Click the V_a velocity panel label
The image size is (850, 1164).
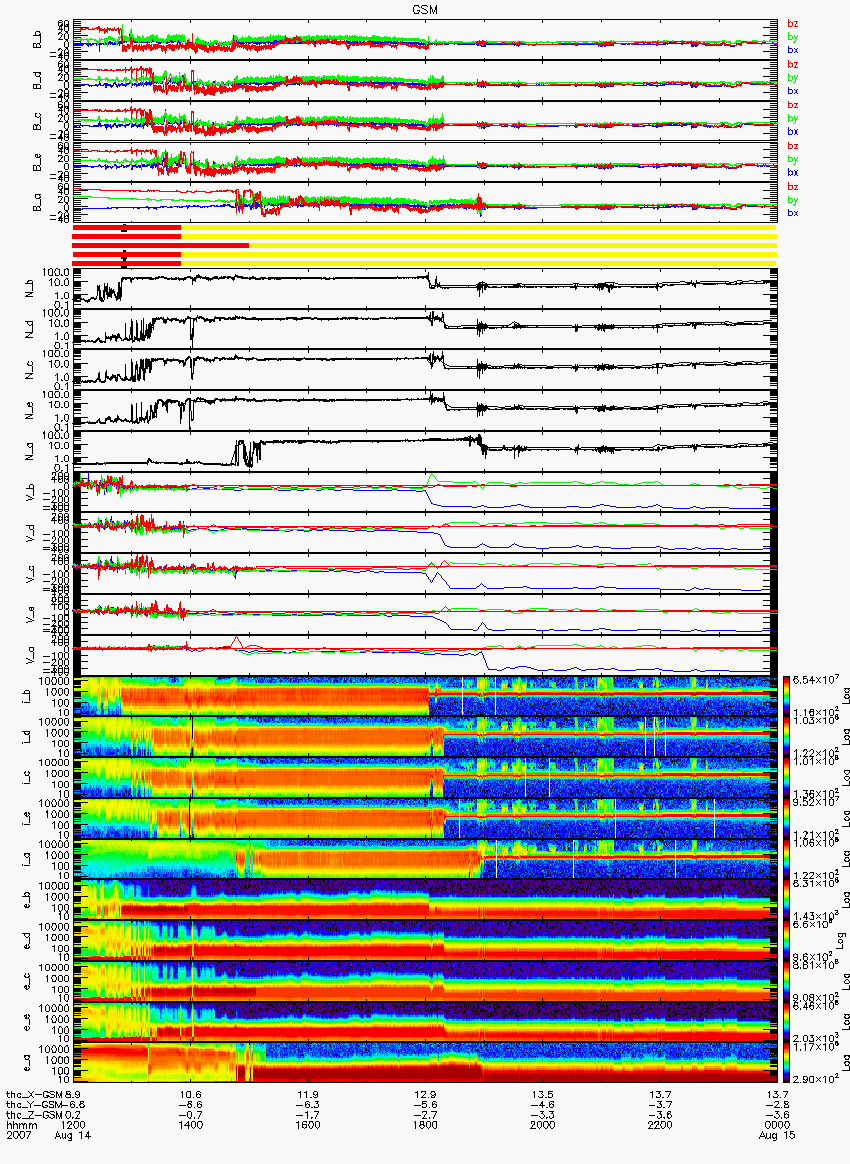tap(30, 655)
